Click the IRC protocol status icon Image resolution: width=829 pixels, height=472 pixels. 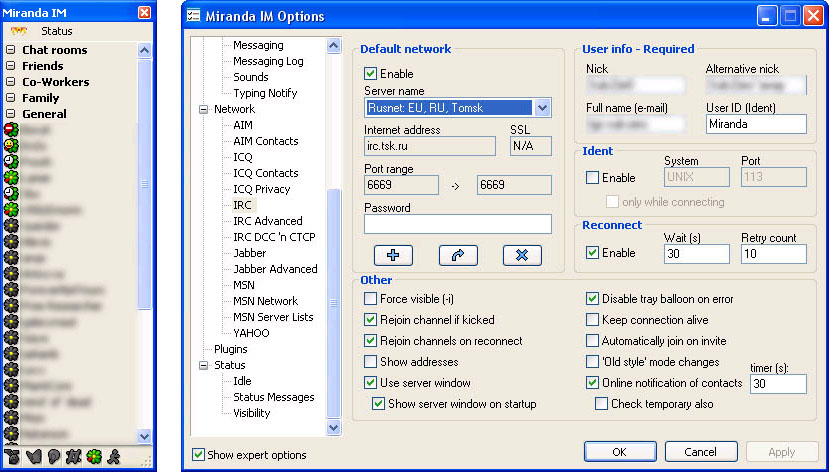pos(74,456)
